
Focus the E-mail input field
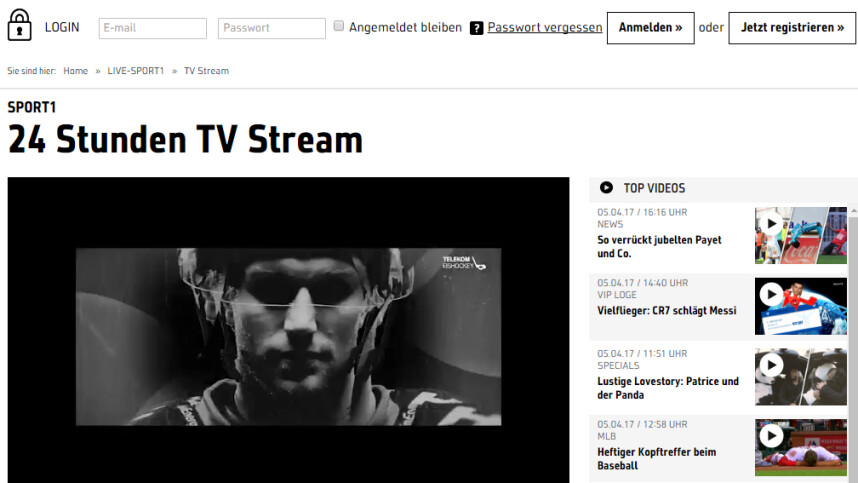[153, 28]
